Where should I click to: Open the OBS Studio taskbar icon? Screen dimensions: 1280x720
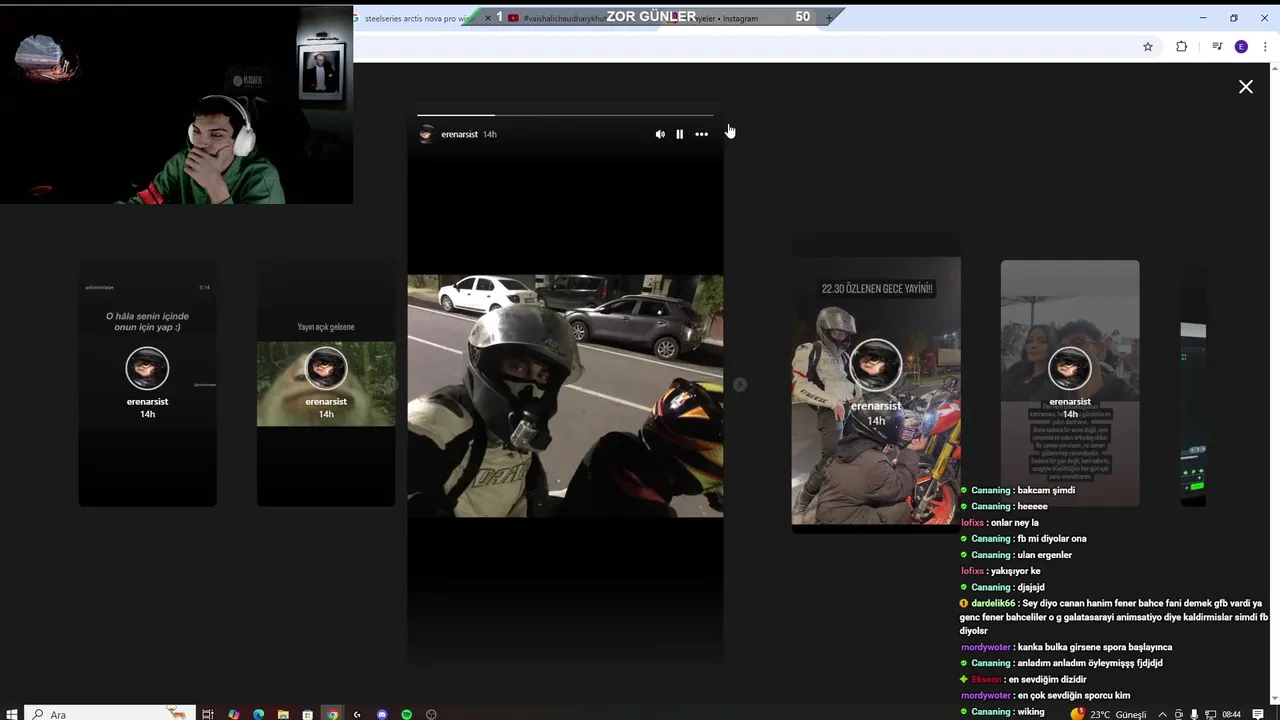[431, 714]
